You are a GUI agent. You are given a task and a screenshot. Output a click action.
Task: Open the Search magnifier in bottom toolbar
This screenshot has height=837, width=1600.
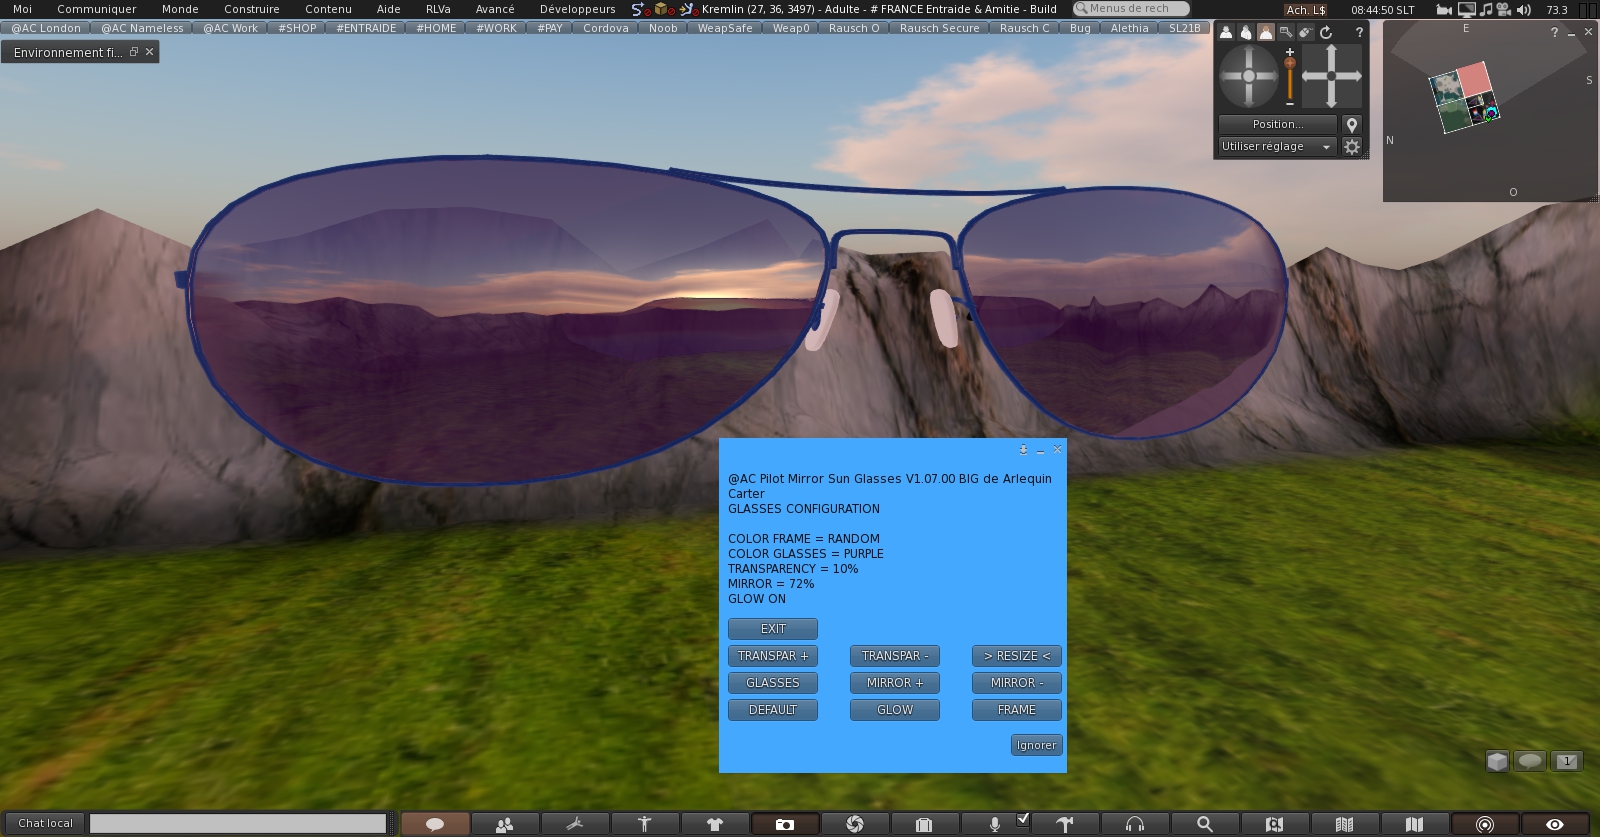click(x=1204, y=824)
